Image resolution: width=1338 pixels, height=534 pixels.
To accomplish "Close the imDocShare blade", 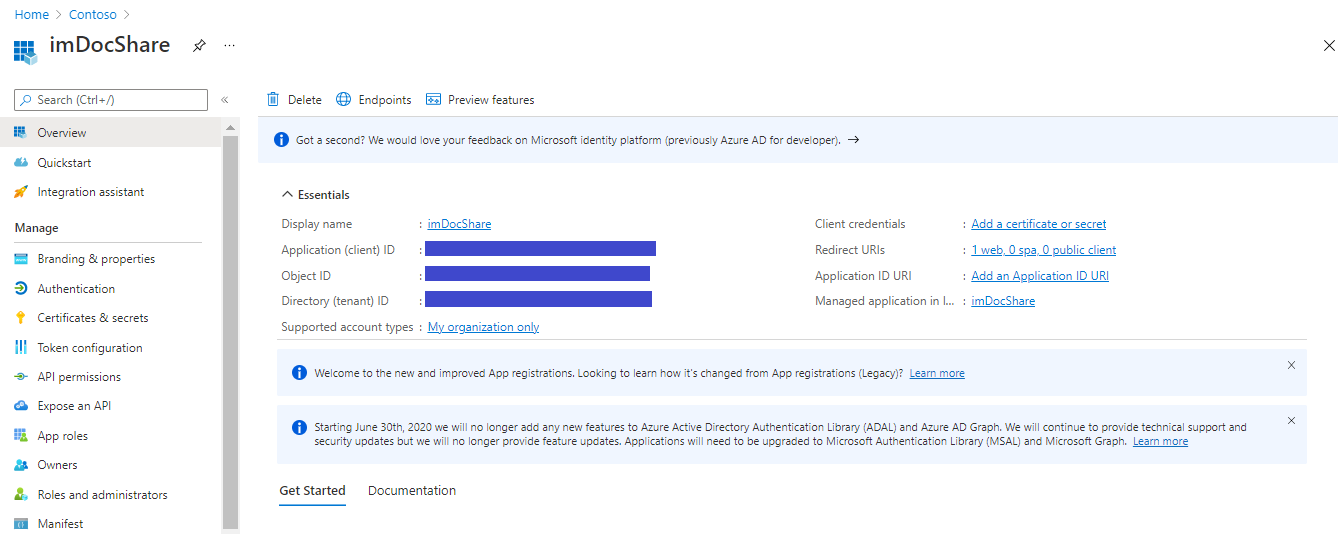I will [1329, 46].
